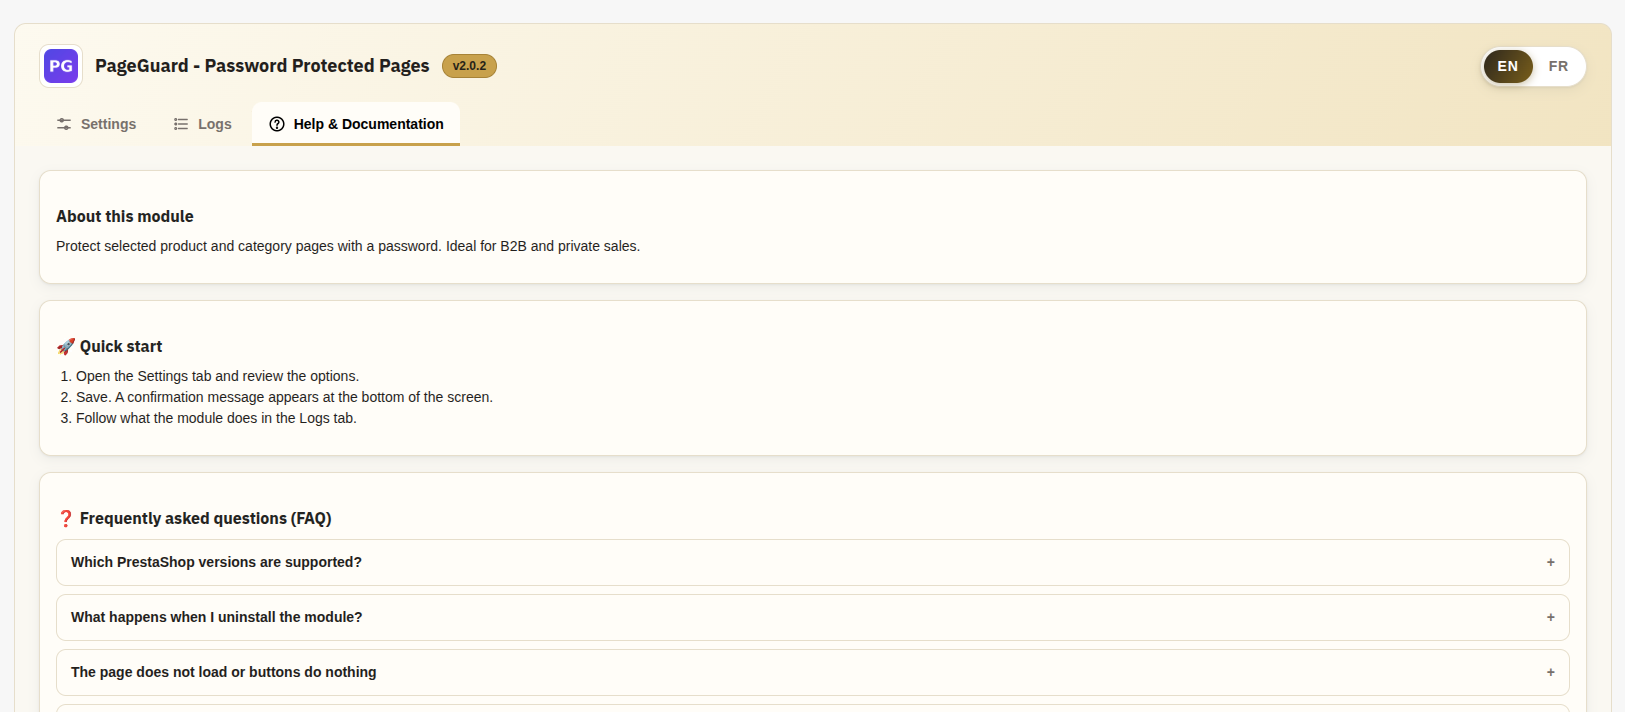Screen dimensions: 1625x712
Task: Expand 'What happens when I uninstall the module?'
Action: (x=813, y=617)
